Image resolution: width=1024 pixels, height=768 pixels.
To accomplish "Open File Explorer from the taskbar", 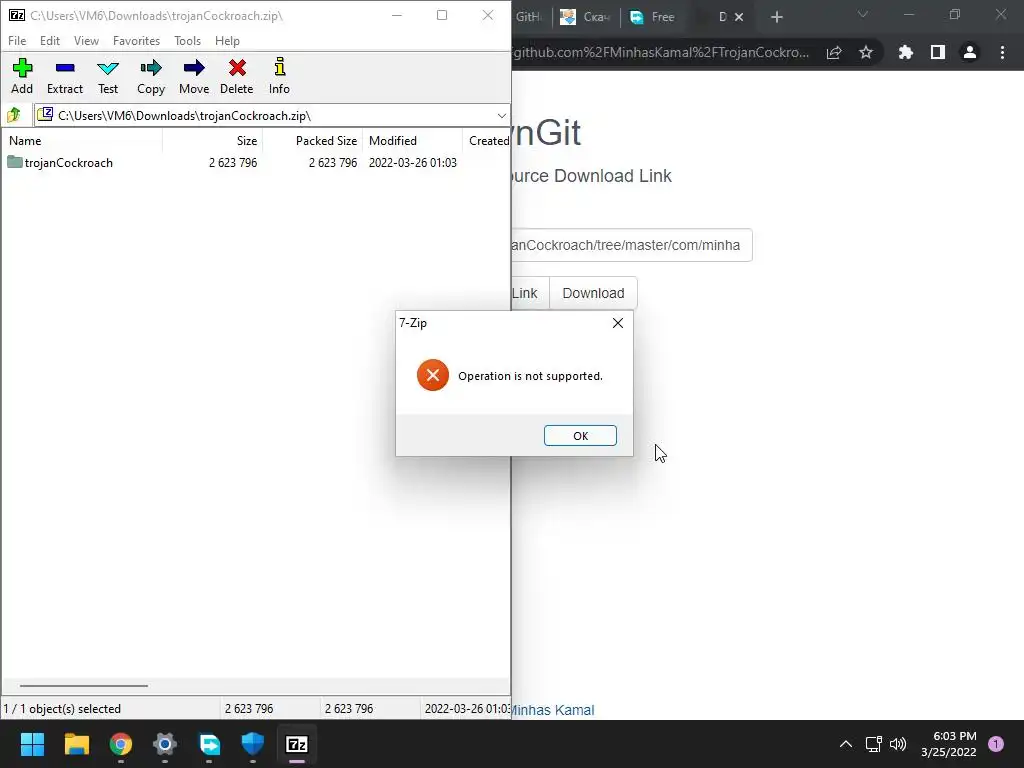I will click(76, 744).
